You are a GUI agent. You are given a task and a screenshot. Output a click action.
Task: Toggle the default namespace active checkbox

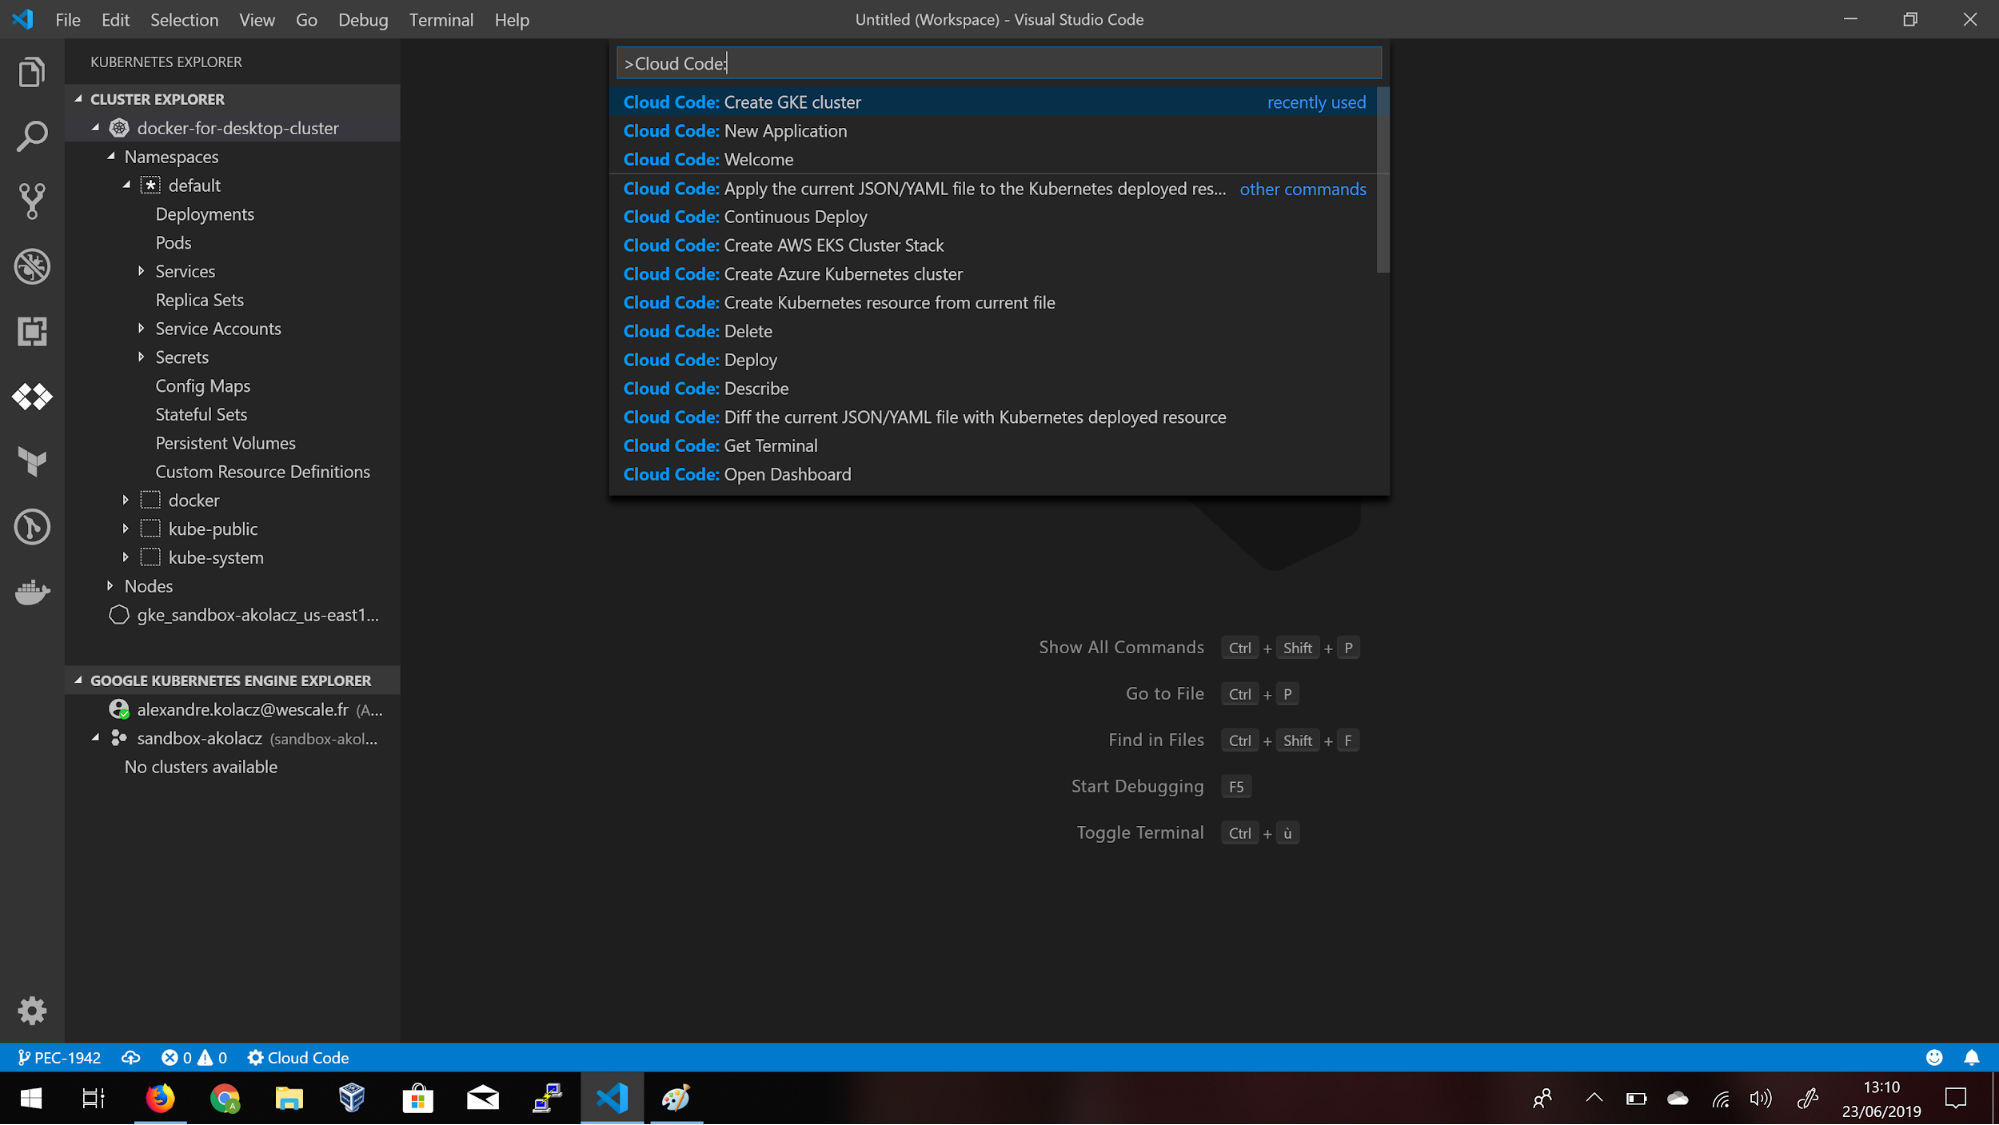pos(150,185)
